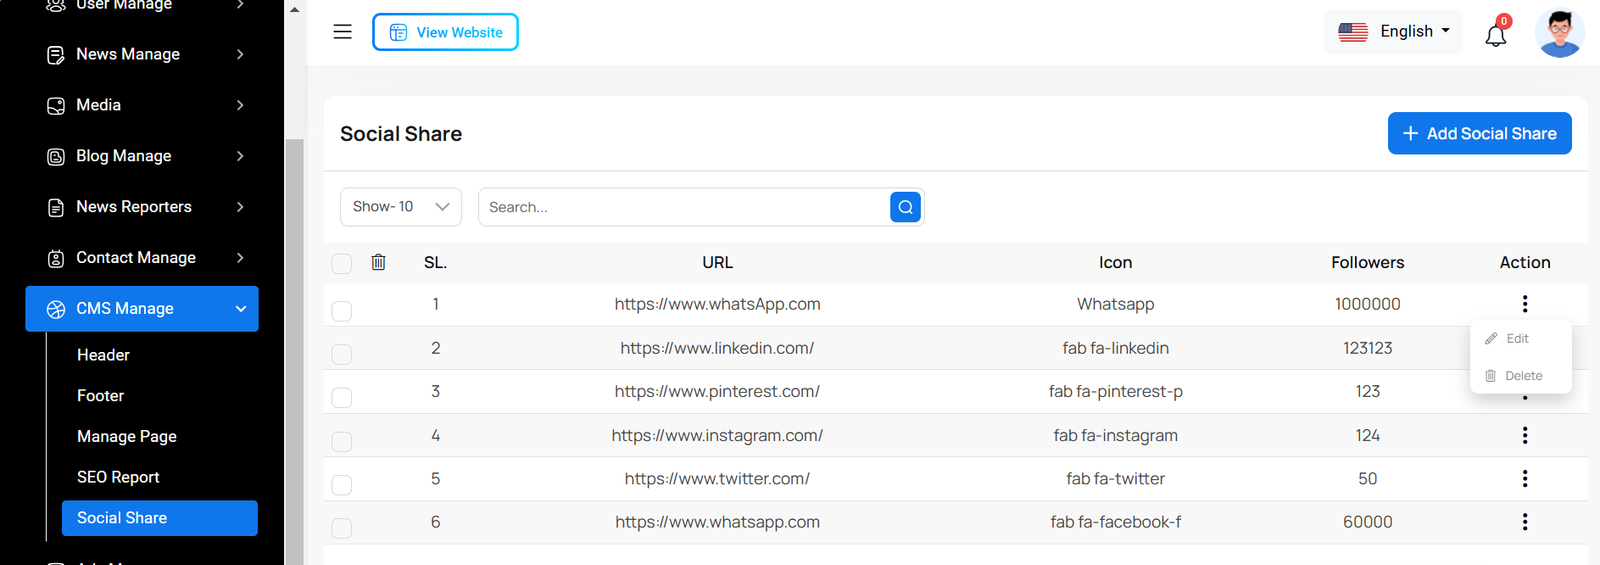
Task: Open the notification bell
Action: 1495,35
